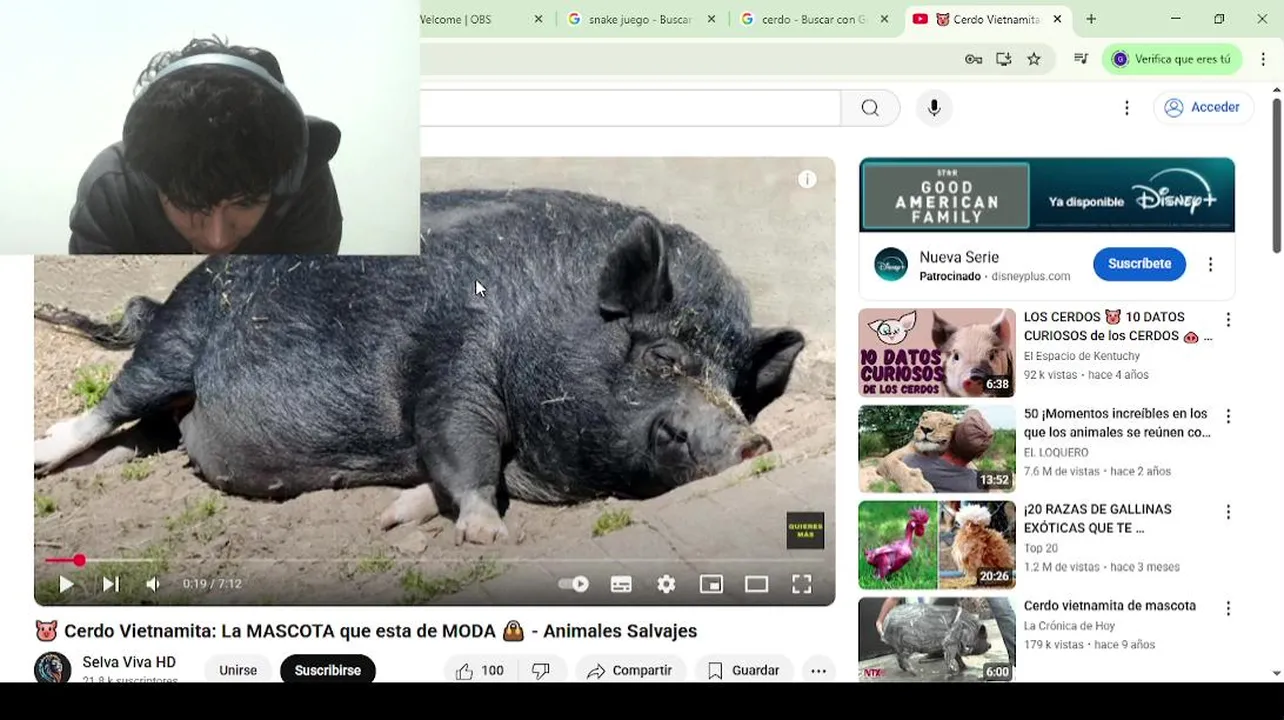Image resolution: width=1284 pixels, height=720 pixels.
Task: Enter fullscreen video mode
Action: [802, 584]
